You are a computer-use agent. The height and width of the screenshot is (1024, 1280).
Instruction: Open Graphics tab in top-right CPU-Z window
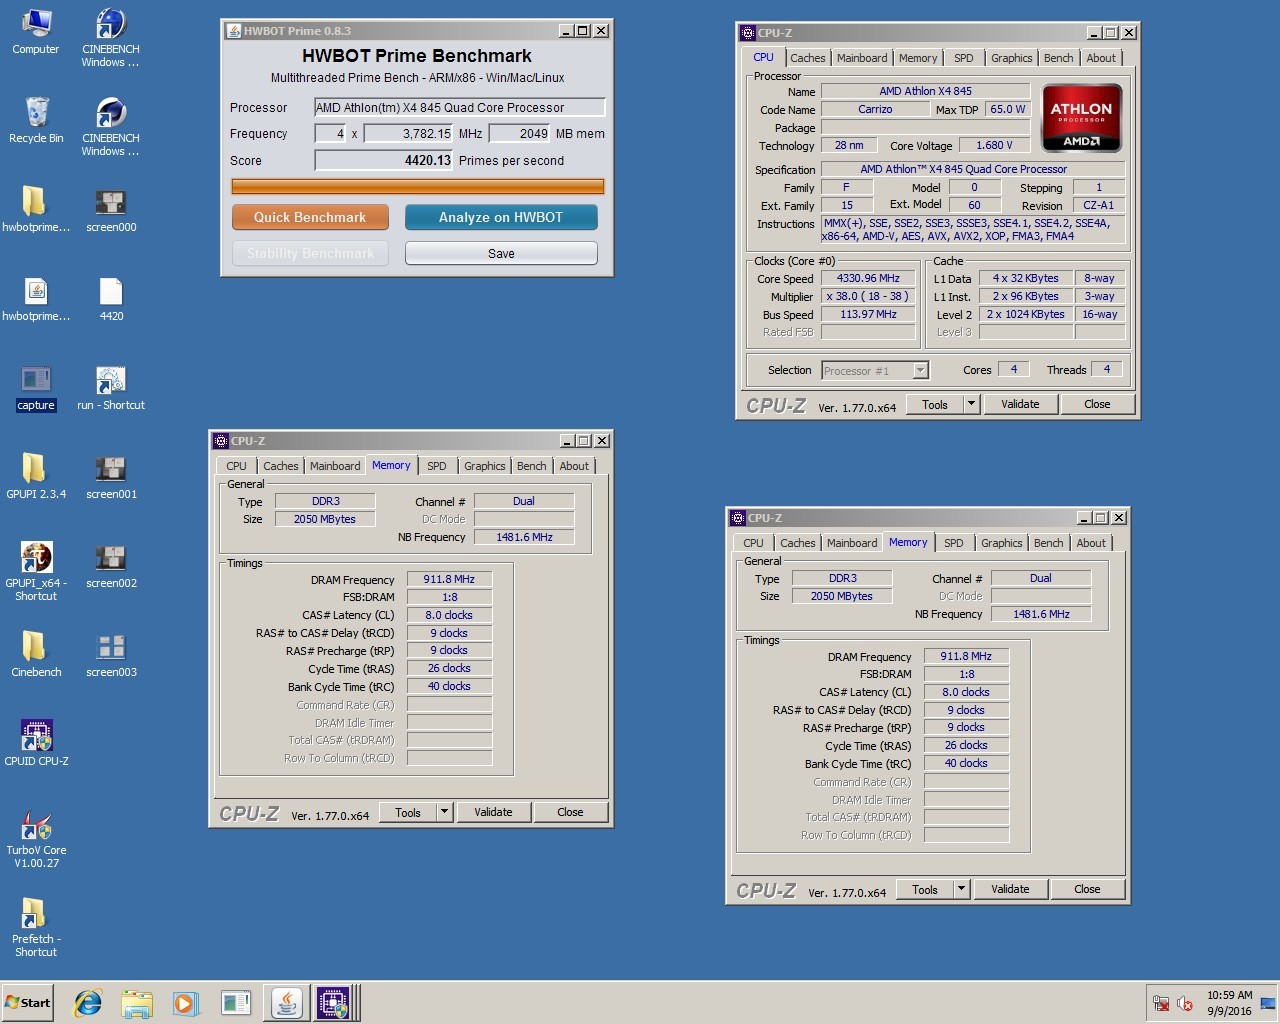1011,58
